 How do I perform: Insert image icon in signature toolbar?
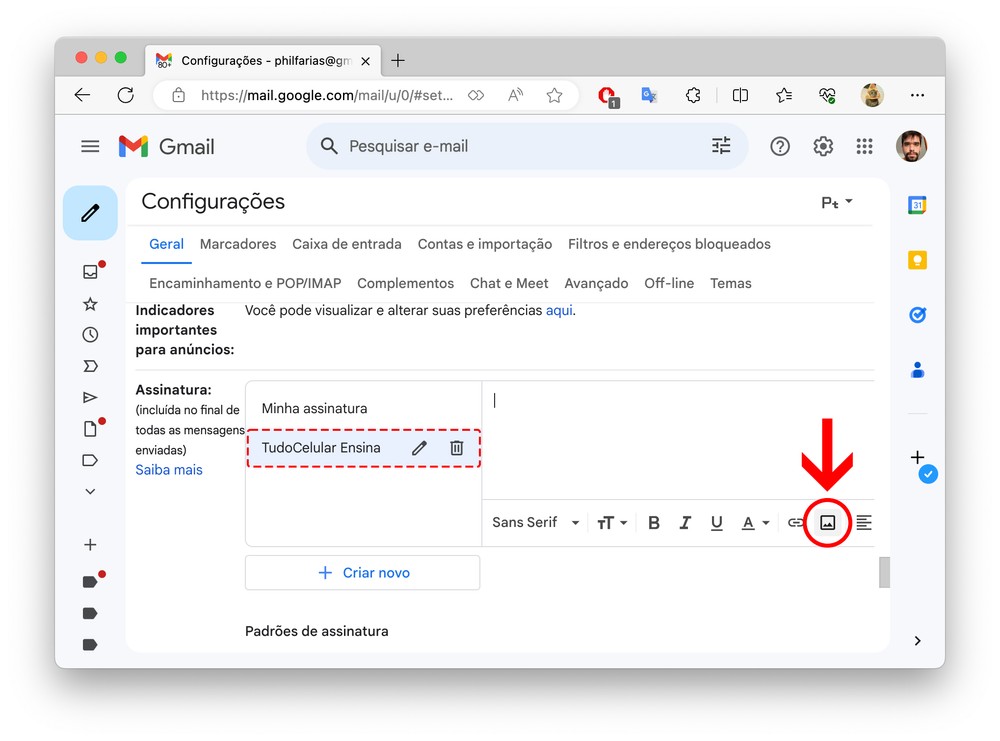(x=827, y=523)
